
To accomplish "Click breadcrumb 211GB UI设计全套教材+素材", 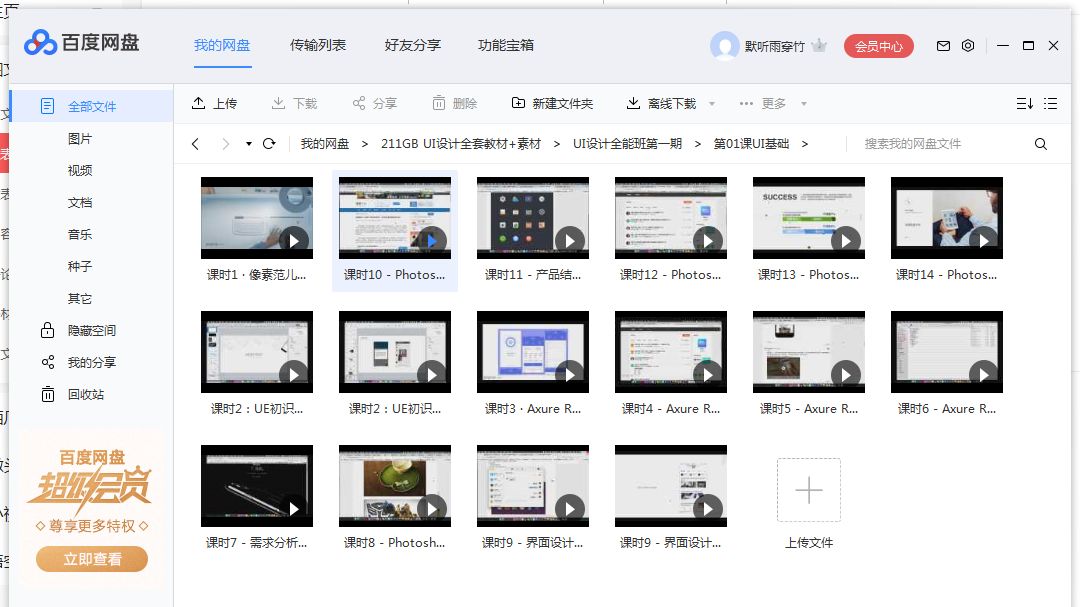I will point(461,144).
